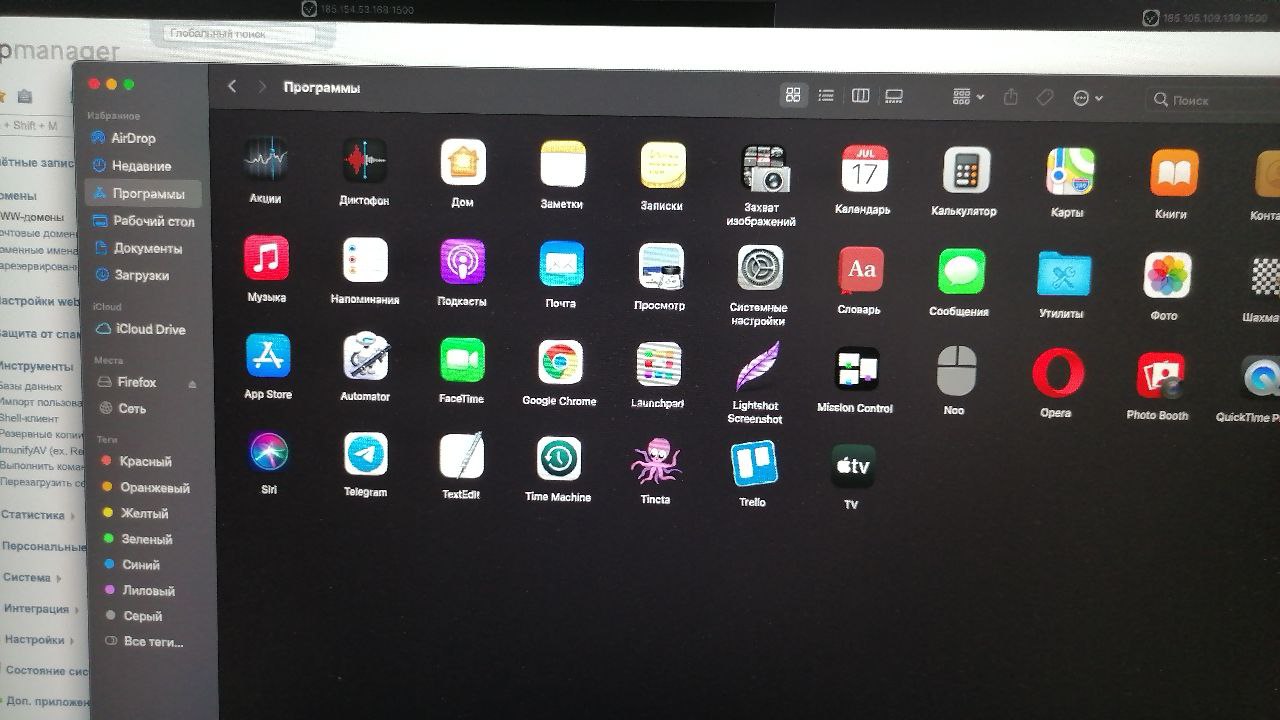Open the Tincta octopus app icon
The height and width of the screenshot is (720, 1280).
coord(656,462)
